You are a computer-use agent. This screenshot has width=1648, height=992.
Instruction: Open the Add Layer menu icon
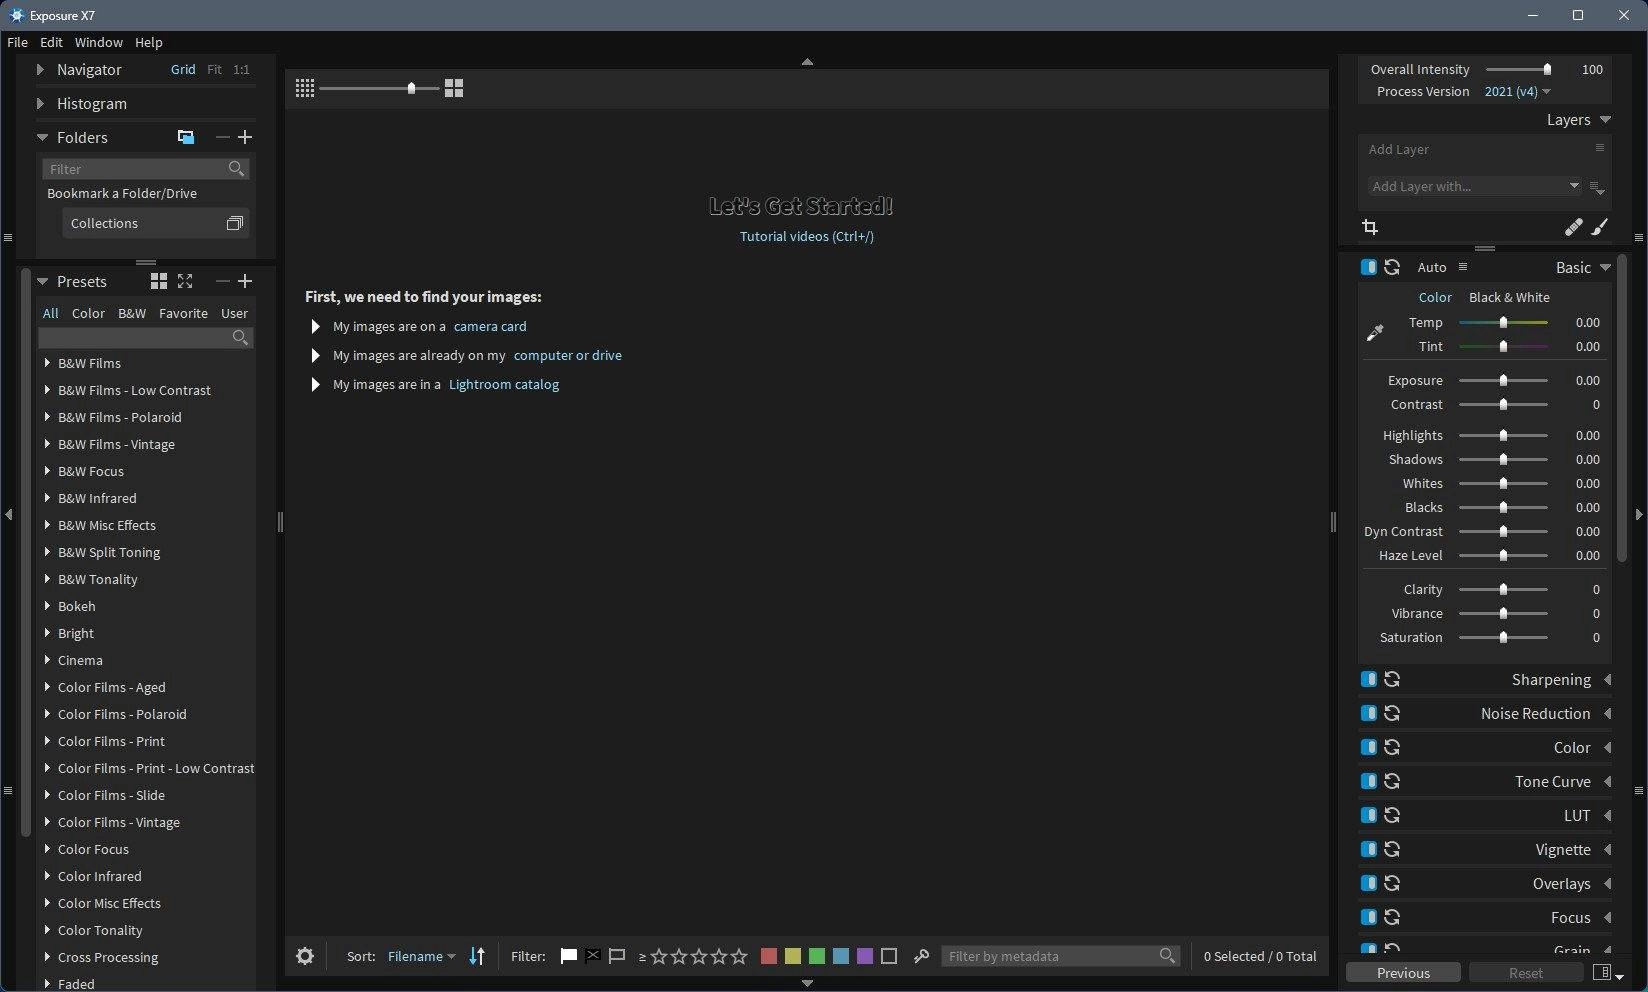click(1600, 148)
